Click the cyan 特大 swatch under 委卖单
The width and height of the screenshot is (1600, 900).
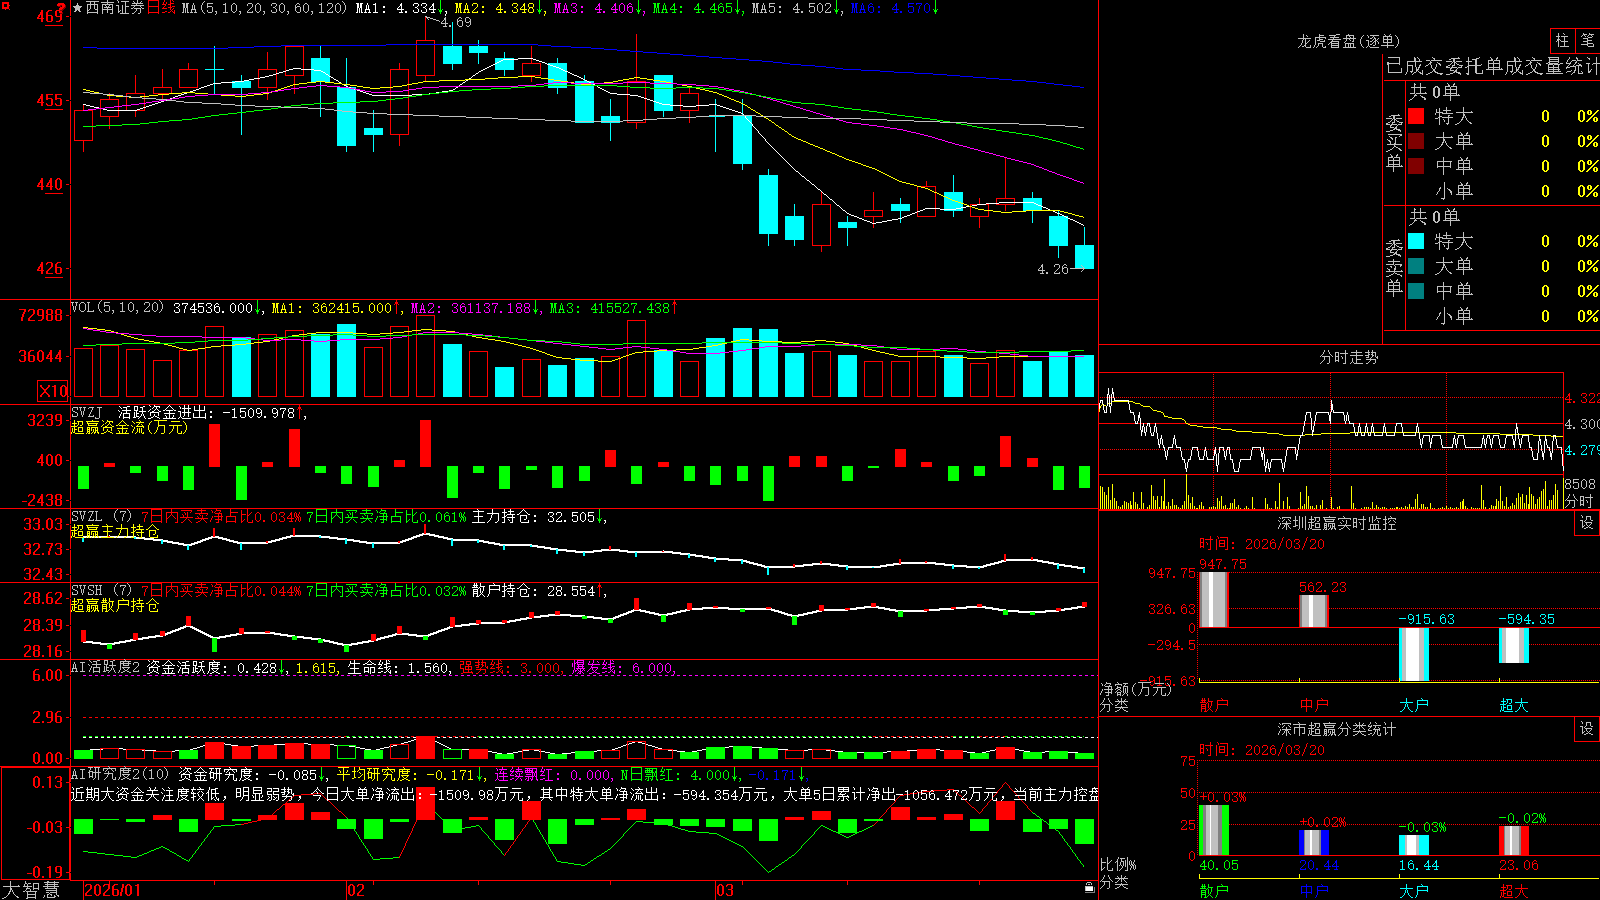click(x=1416, y=241)
